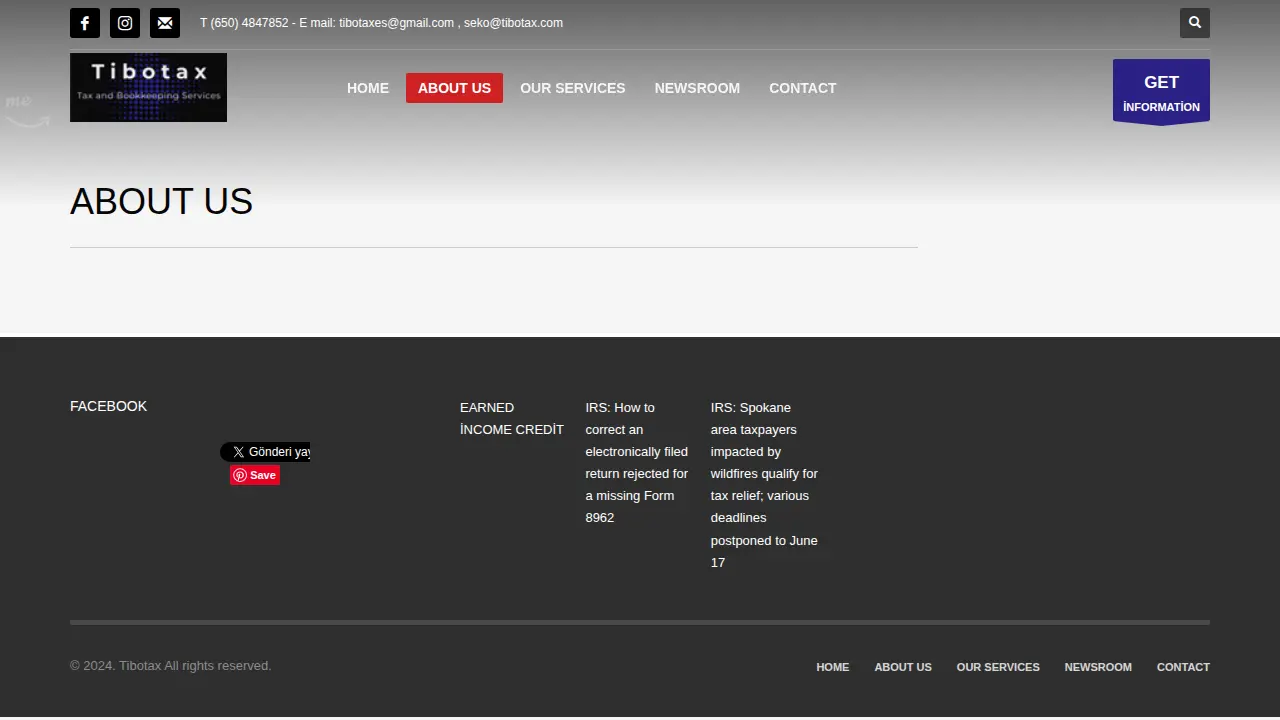Image resolution: width=1280 pixels, height=720 pixels.
Task: Open the search magnifier icon
Action: [x=1195, y=23]
